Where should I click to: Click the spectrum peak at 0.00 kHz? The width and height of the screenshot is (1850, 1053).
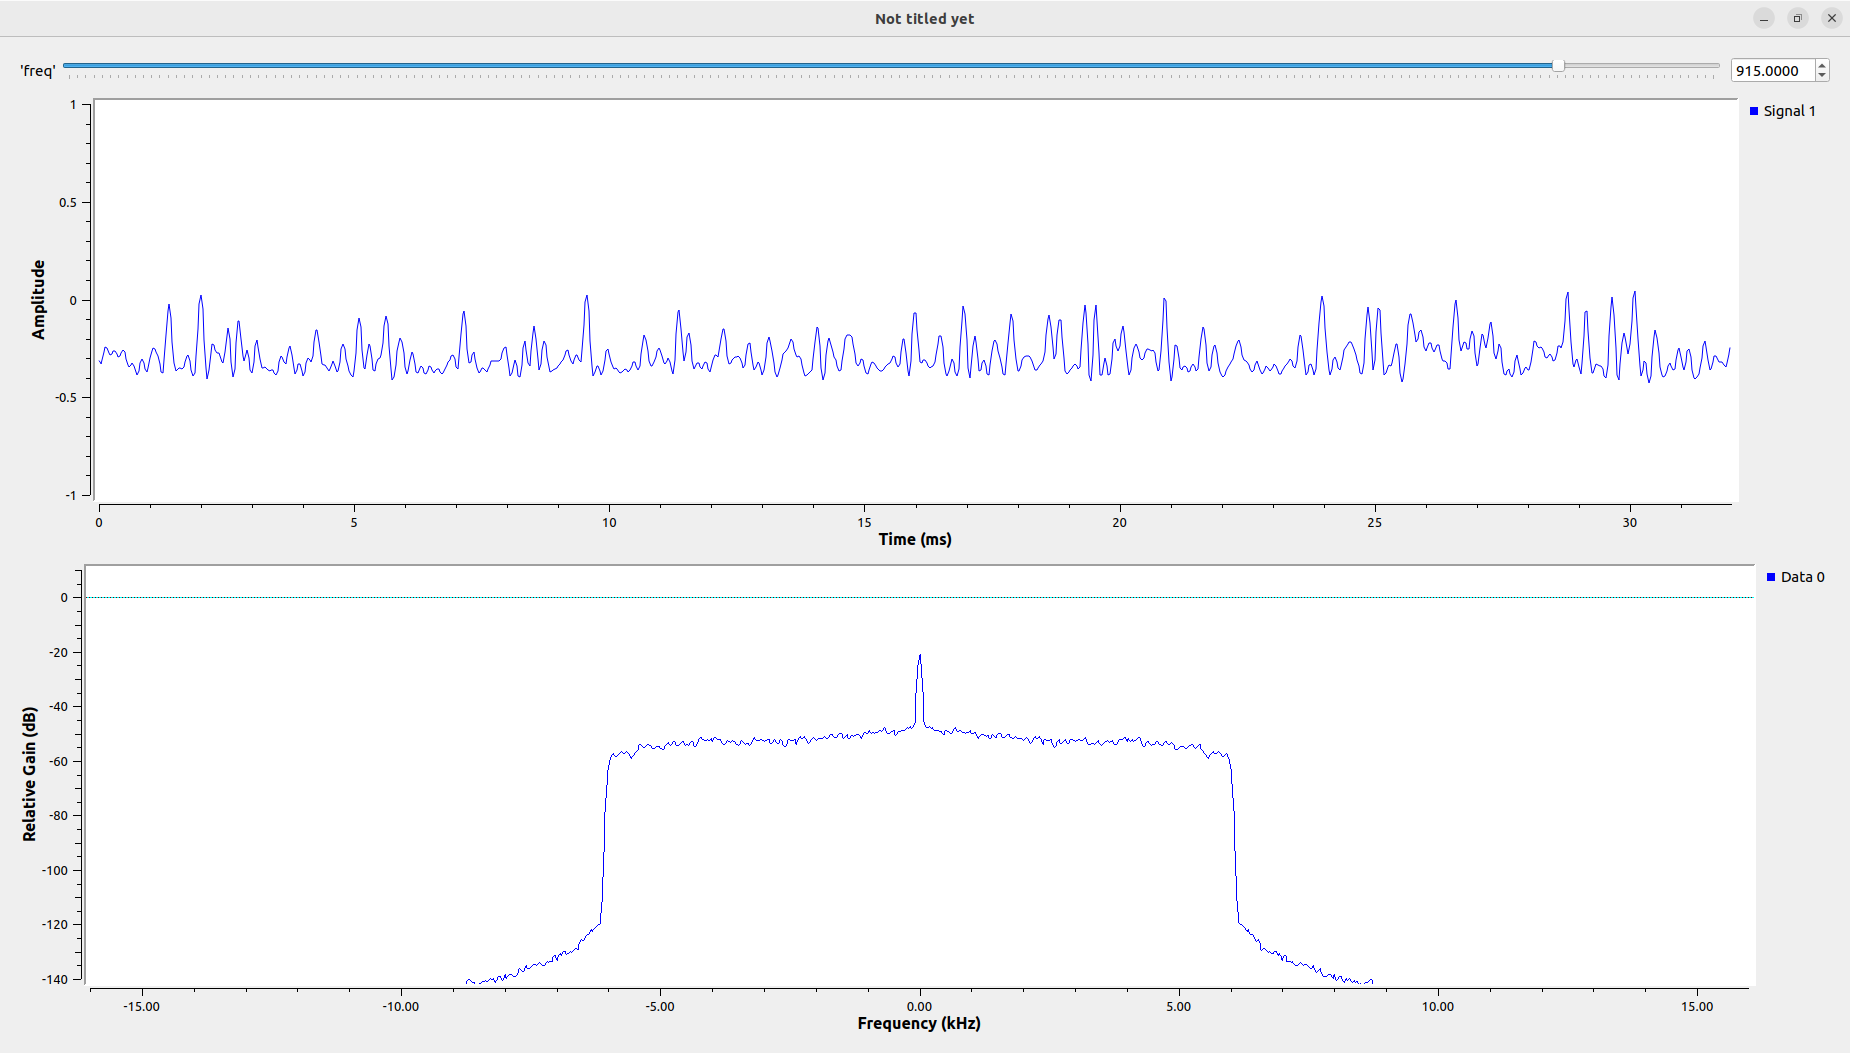point(920,657)
